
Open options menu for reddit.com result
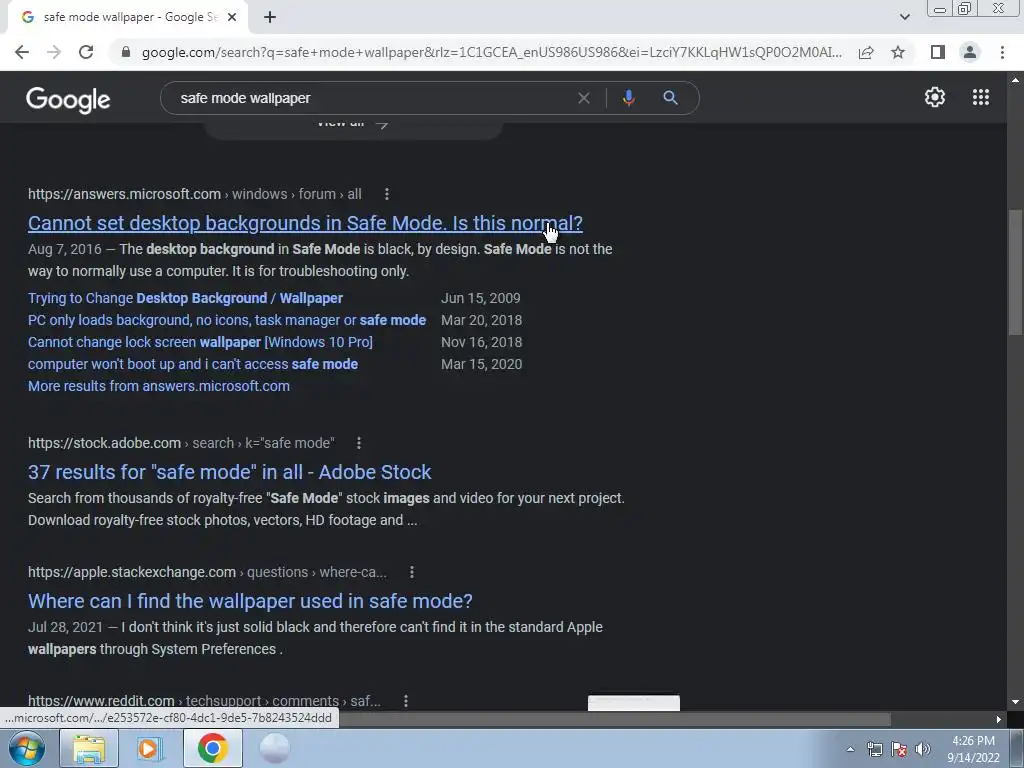[x=406, y=701]
